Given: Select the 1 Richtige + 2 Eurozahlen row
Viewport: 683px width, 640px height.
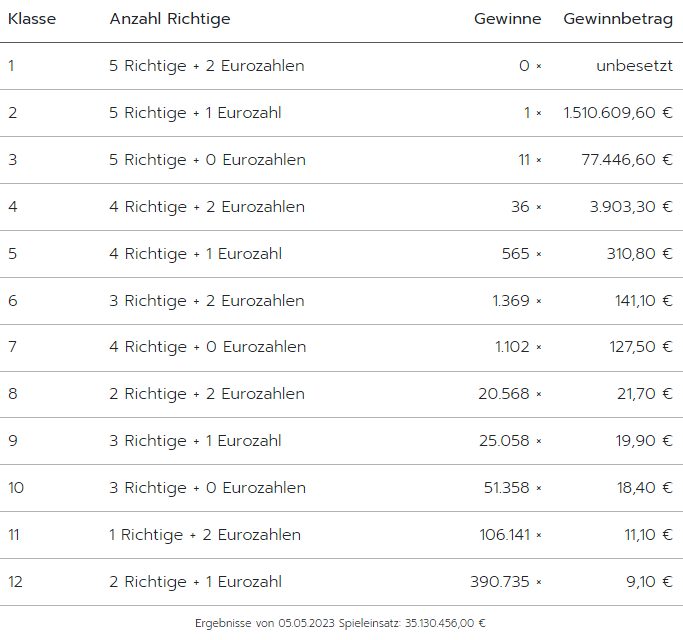Looking at the screenshot, I should 342,535.
